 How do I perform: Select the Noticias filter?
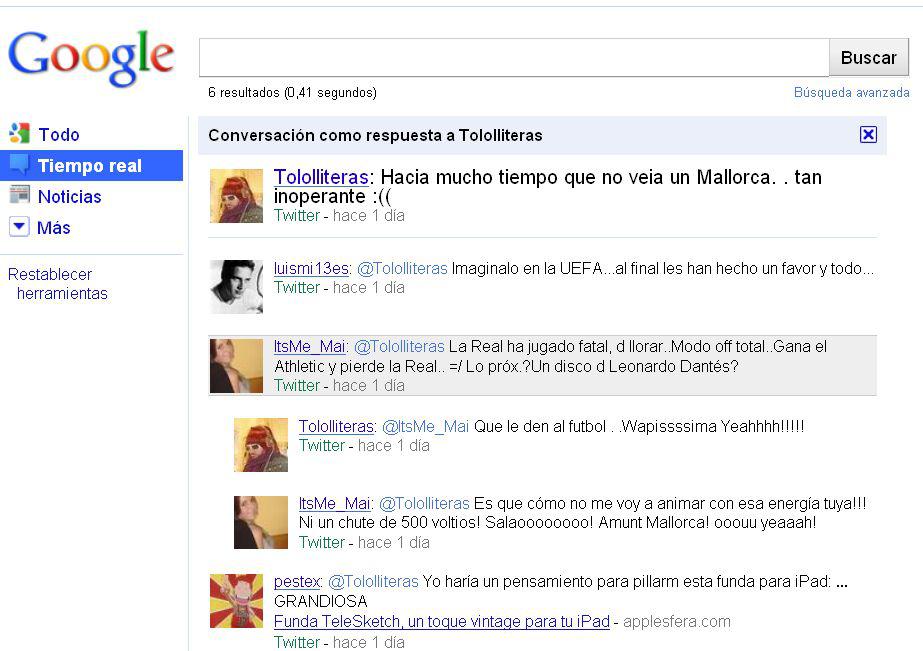69,197
